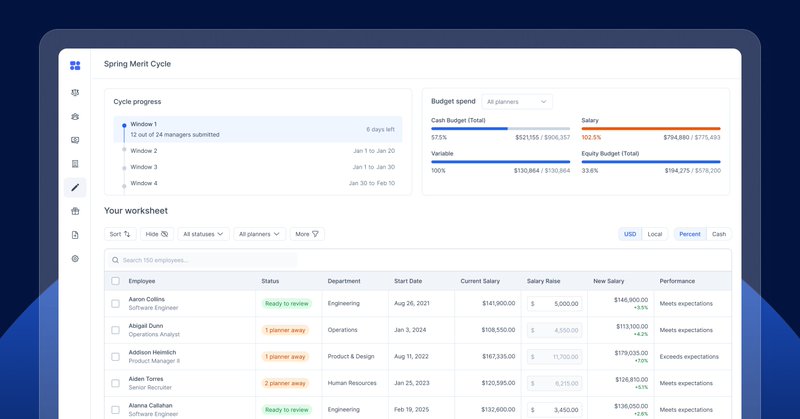Open Aiden Torres employee name

[146, 379]
